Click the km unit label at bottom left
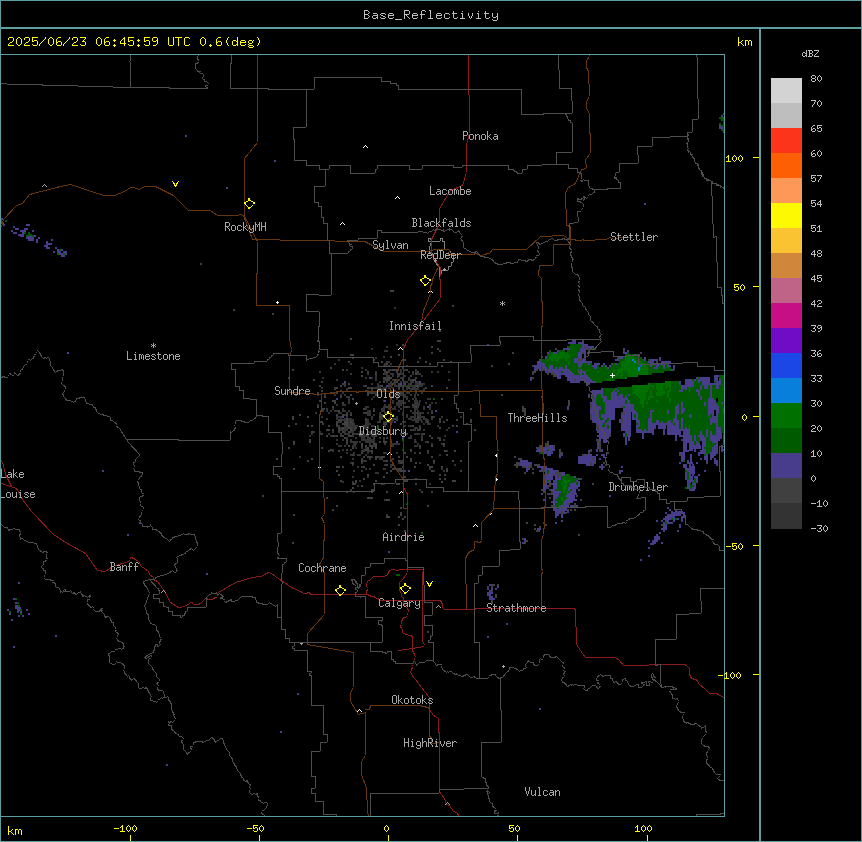The image size is (862, 842). point(15,830)
